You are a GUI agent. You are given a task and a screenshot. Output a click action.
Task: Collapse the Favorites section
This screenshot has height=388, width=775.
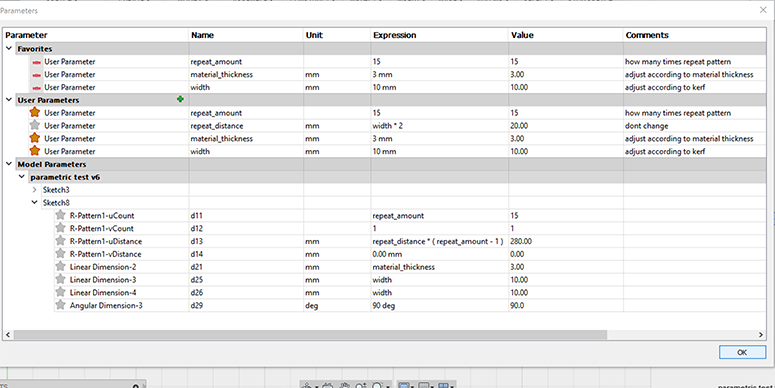(x=9, y=49)
